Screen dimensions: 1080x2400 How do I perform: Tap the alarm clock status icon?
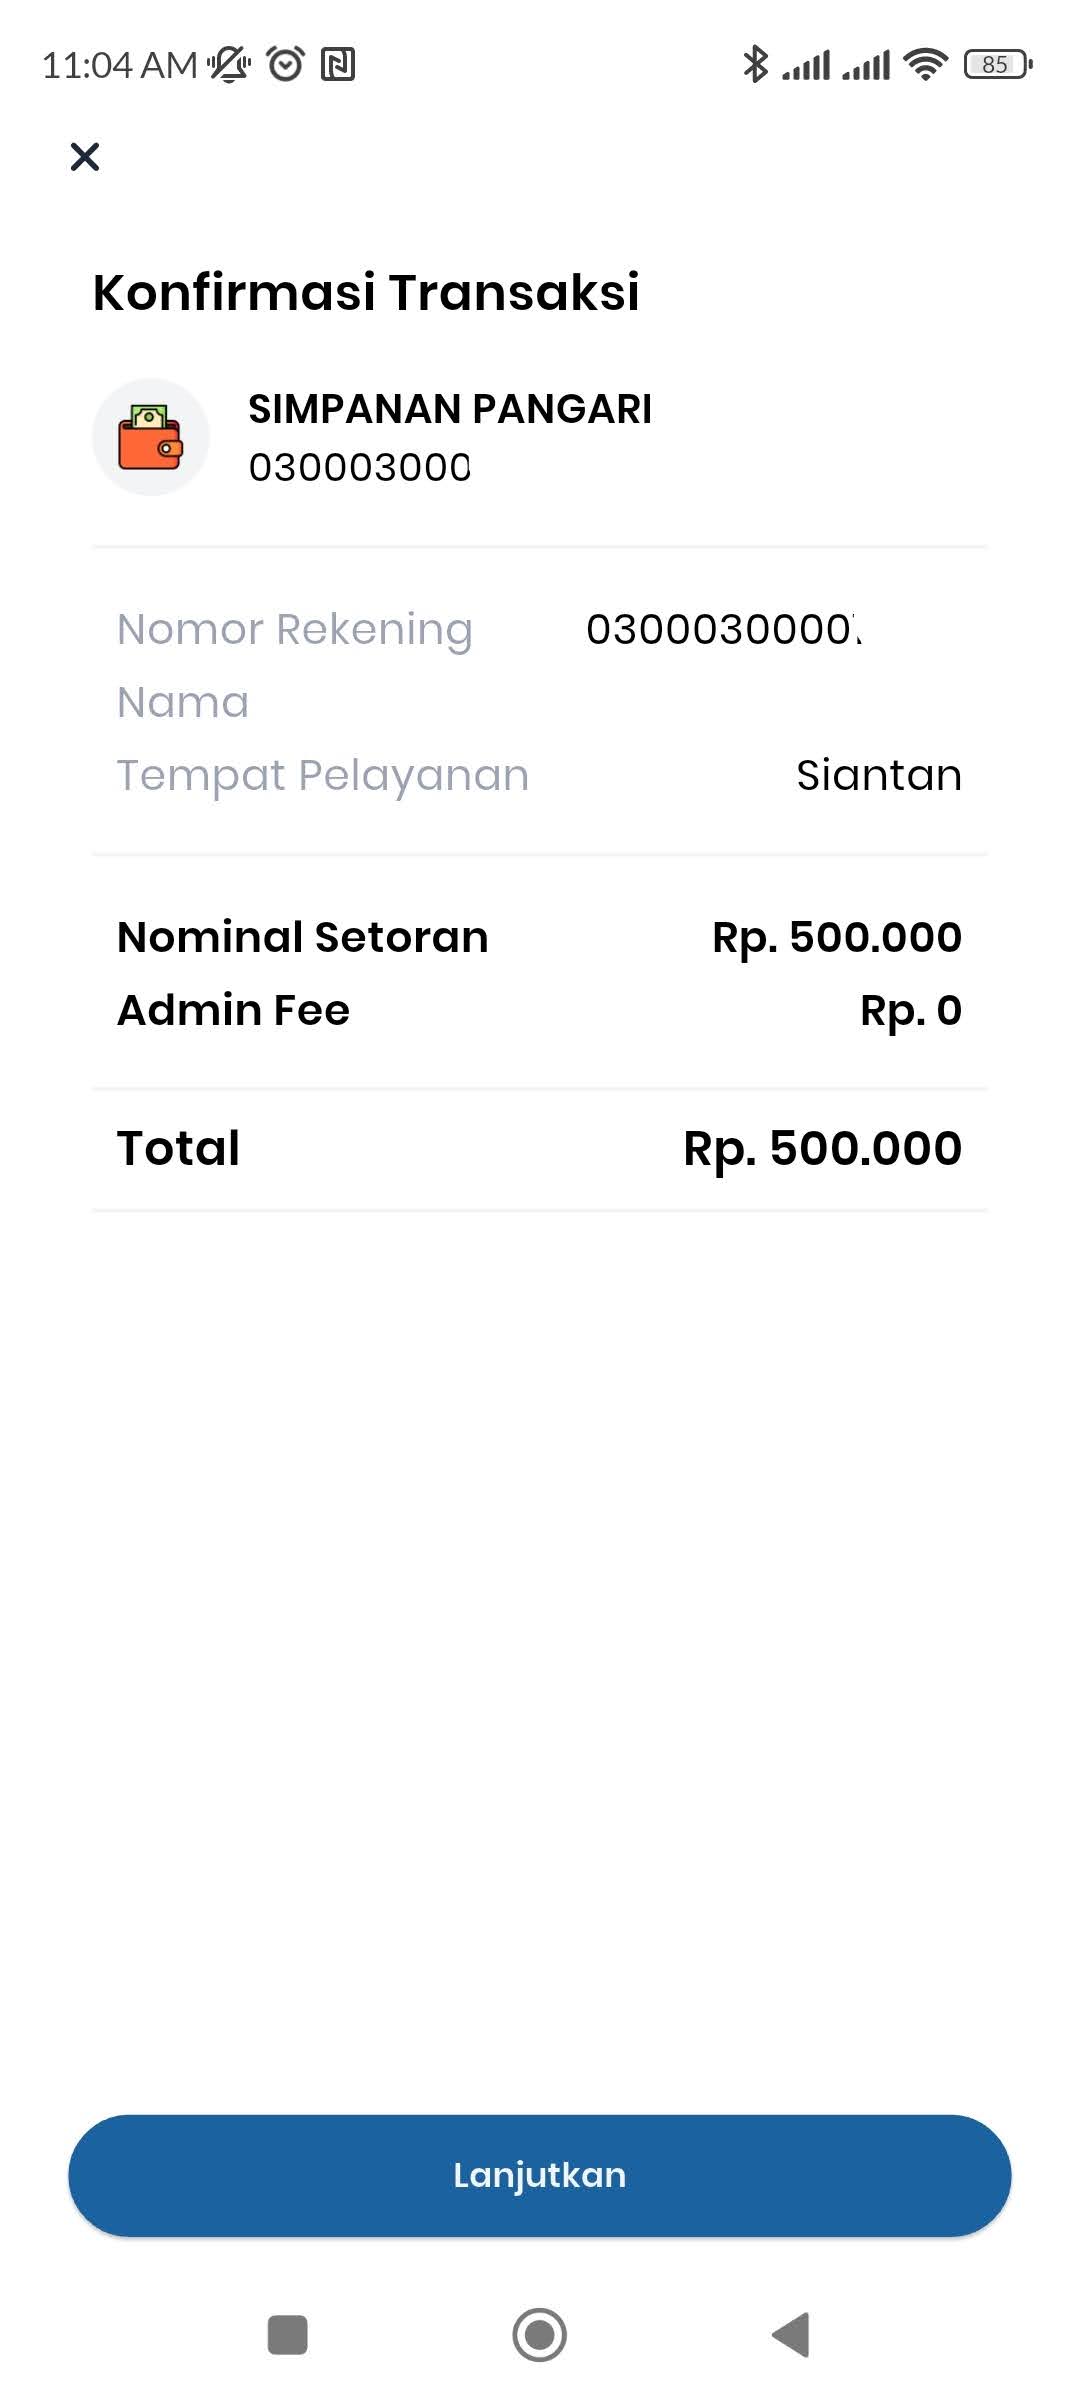[286, 64]
